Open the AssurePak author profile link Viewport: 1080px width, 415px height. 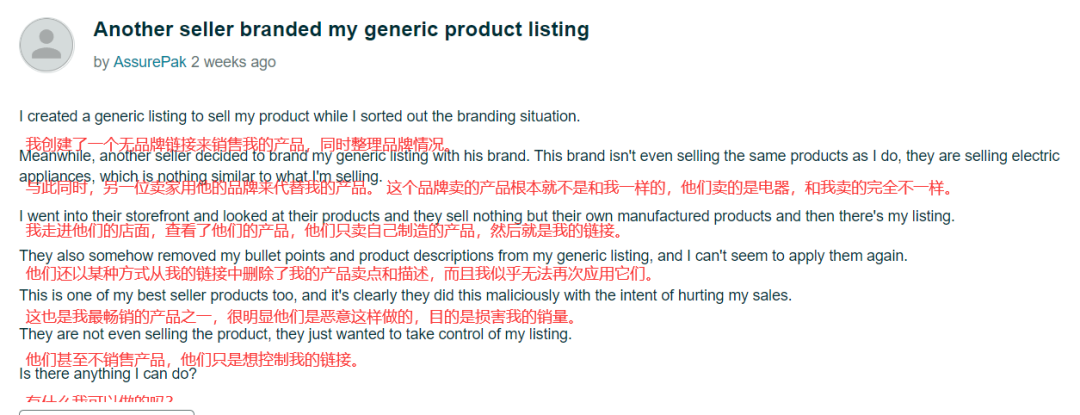click(150, 62)
